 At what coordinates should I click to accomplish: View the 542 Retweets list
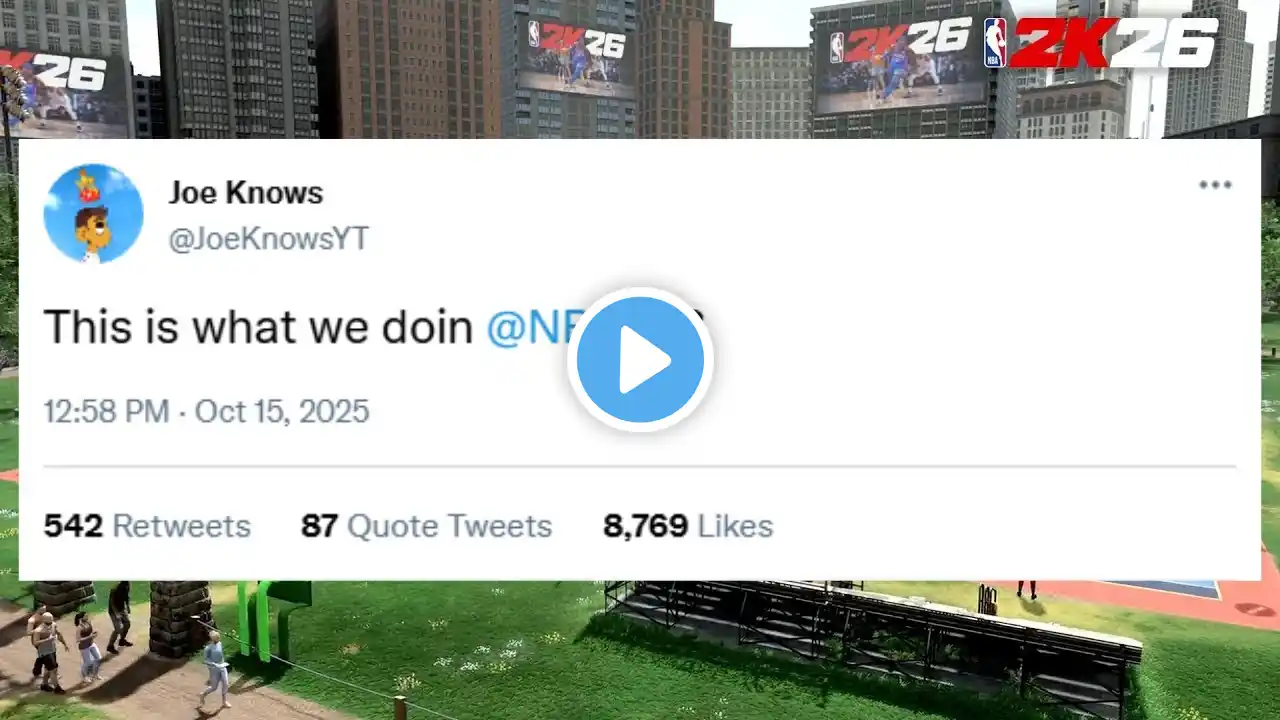(147, 526)
